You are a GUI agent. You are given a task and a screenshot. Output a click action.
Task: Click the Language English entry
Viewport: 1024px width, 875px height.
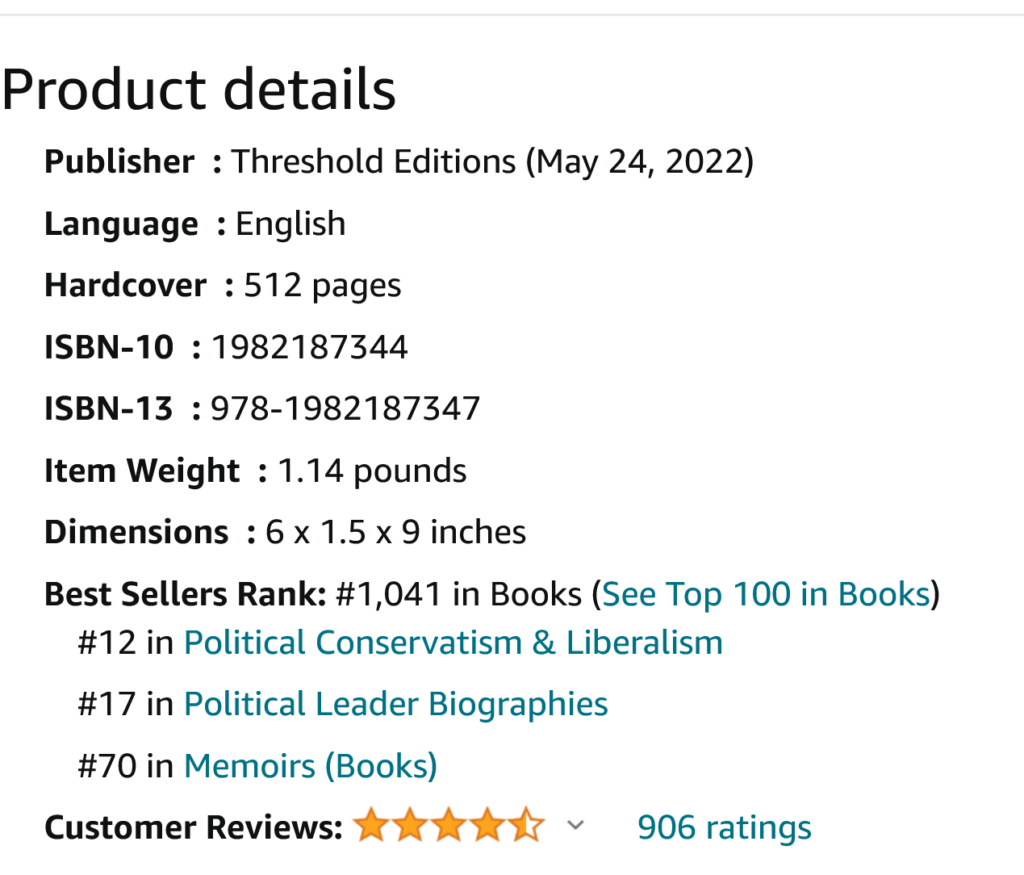[x=290, y=223]
